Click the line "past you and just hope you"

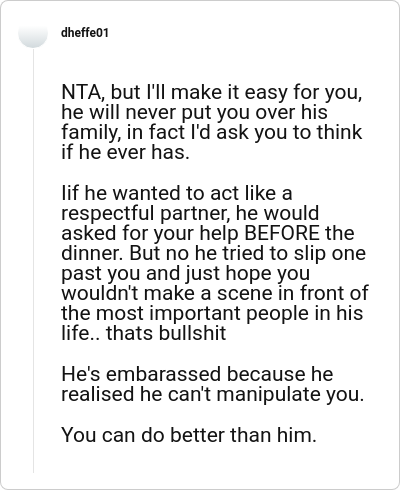click(x=186, y=273)
